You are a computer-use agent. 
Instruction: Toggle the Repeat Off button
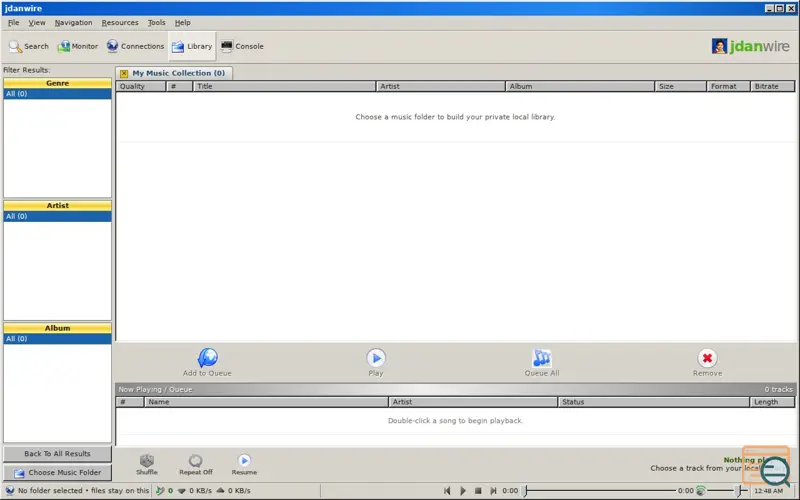point(196,464)
